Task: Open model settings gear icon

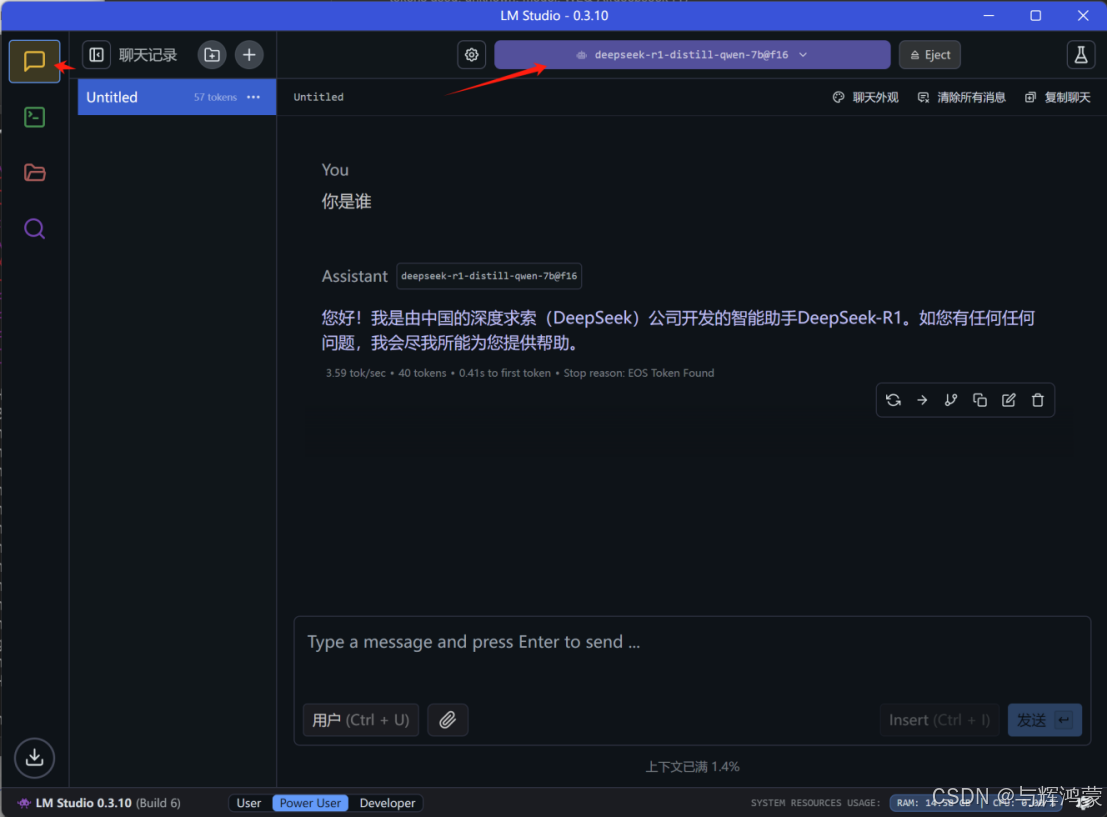Action: click(x=472, y=55)
